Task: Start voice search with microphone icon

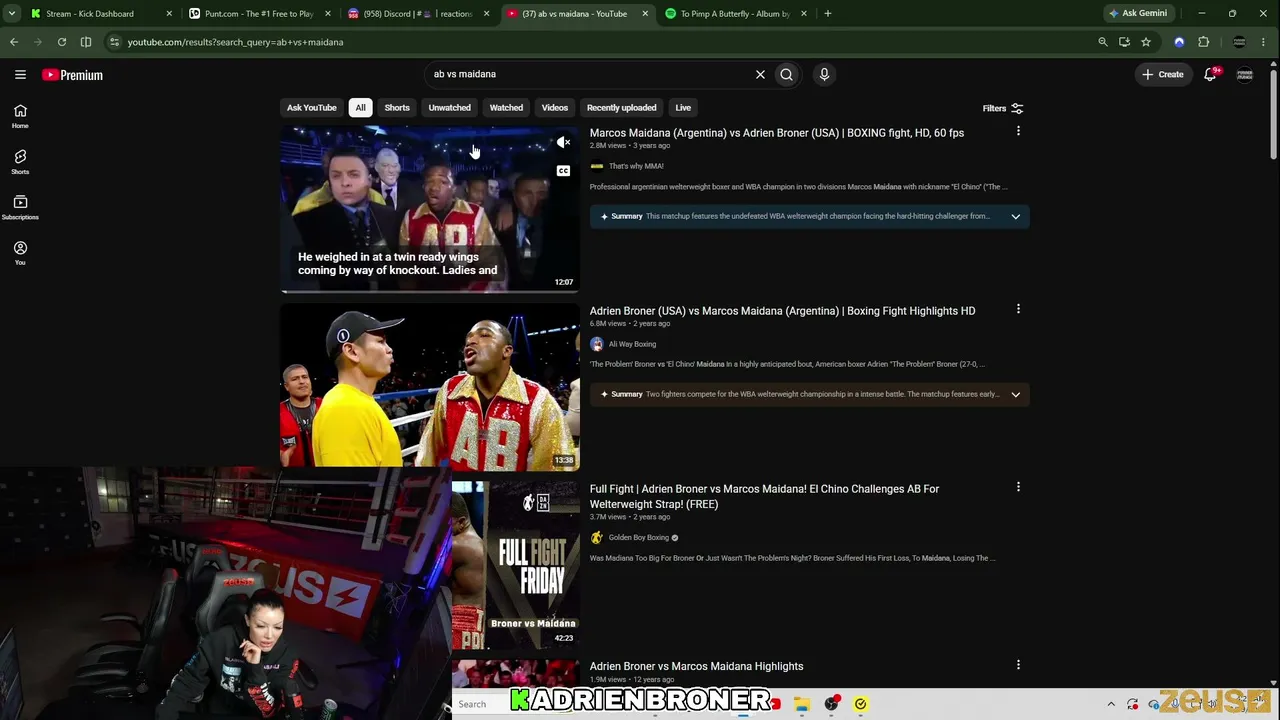Action: 824,74
